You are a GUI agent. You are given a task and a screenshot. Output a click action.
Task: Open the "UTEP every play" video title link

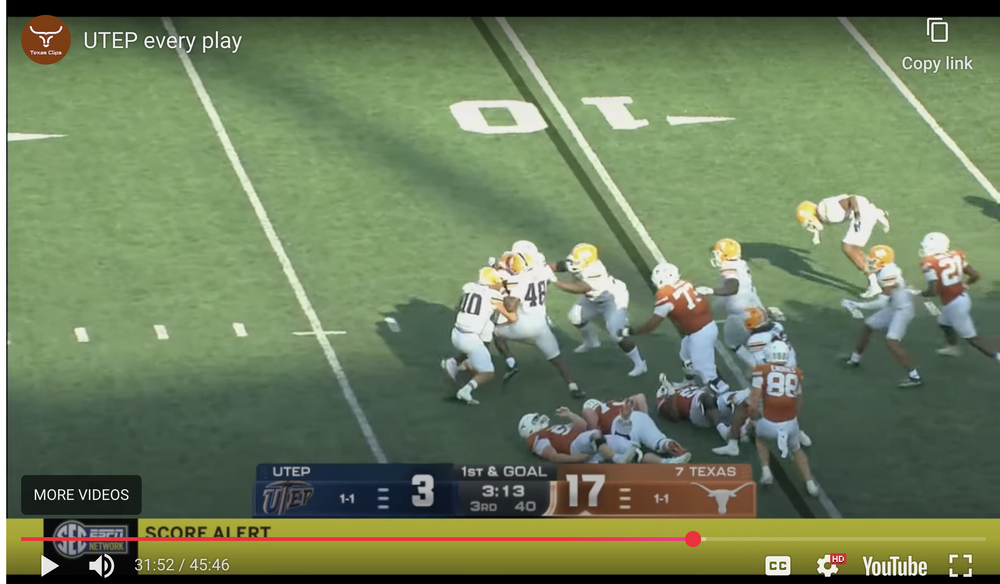point(162,41)
